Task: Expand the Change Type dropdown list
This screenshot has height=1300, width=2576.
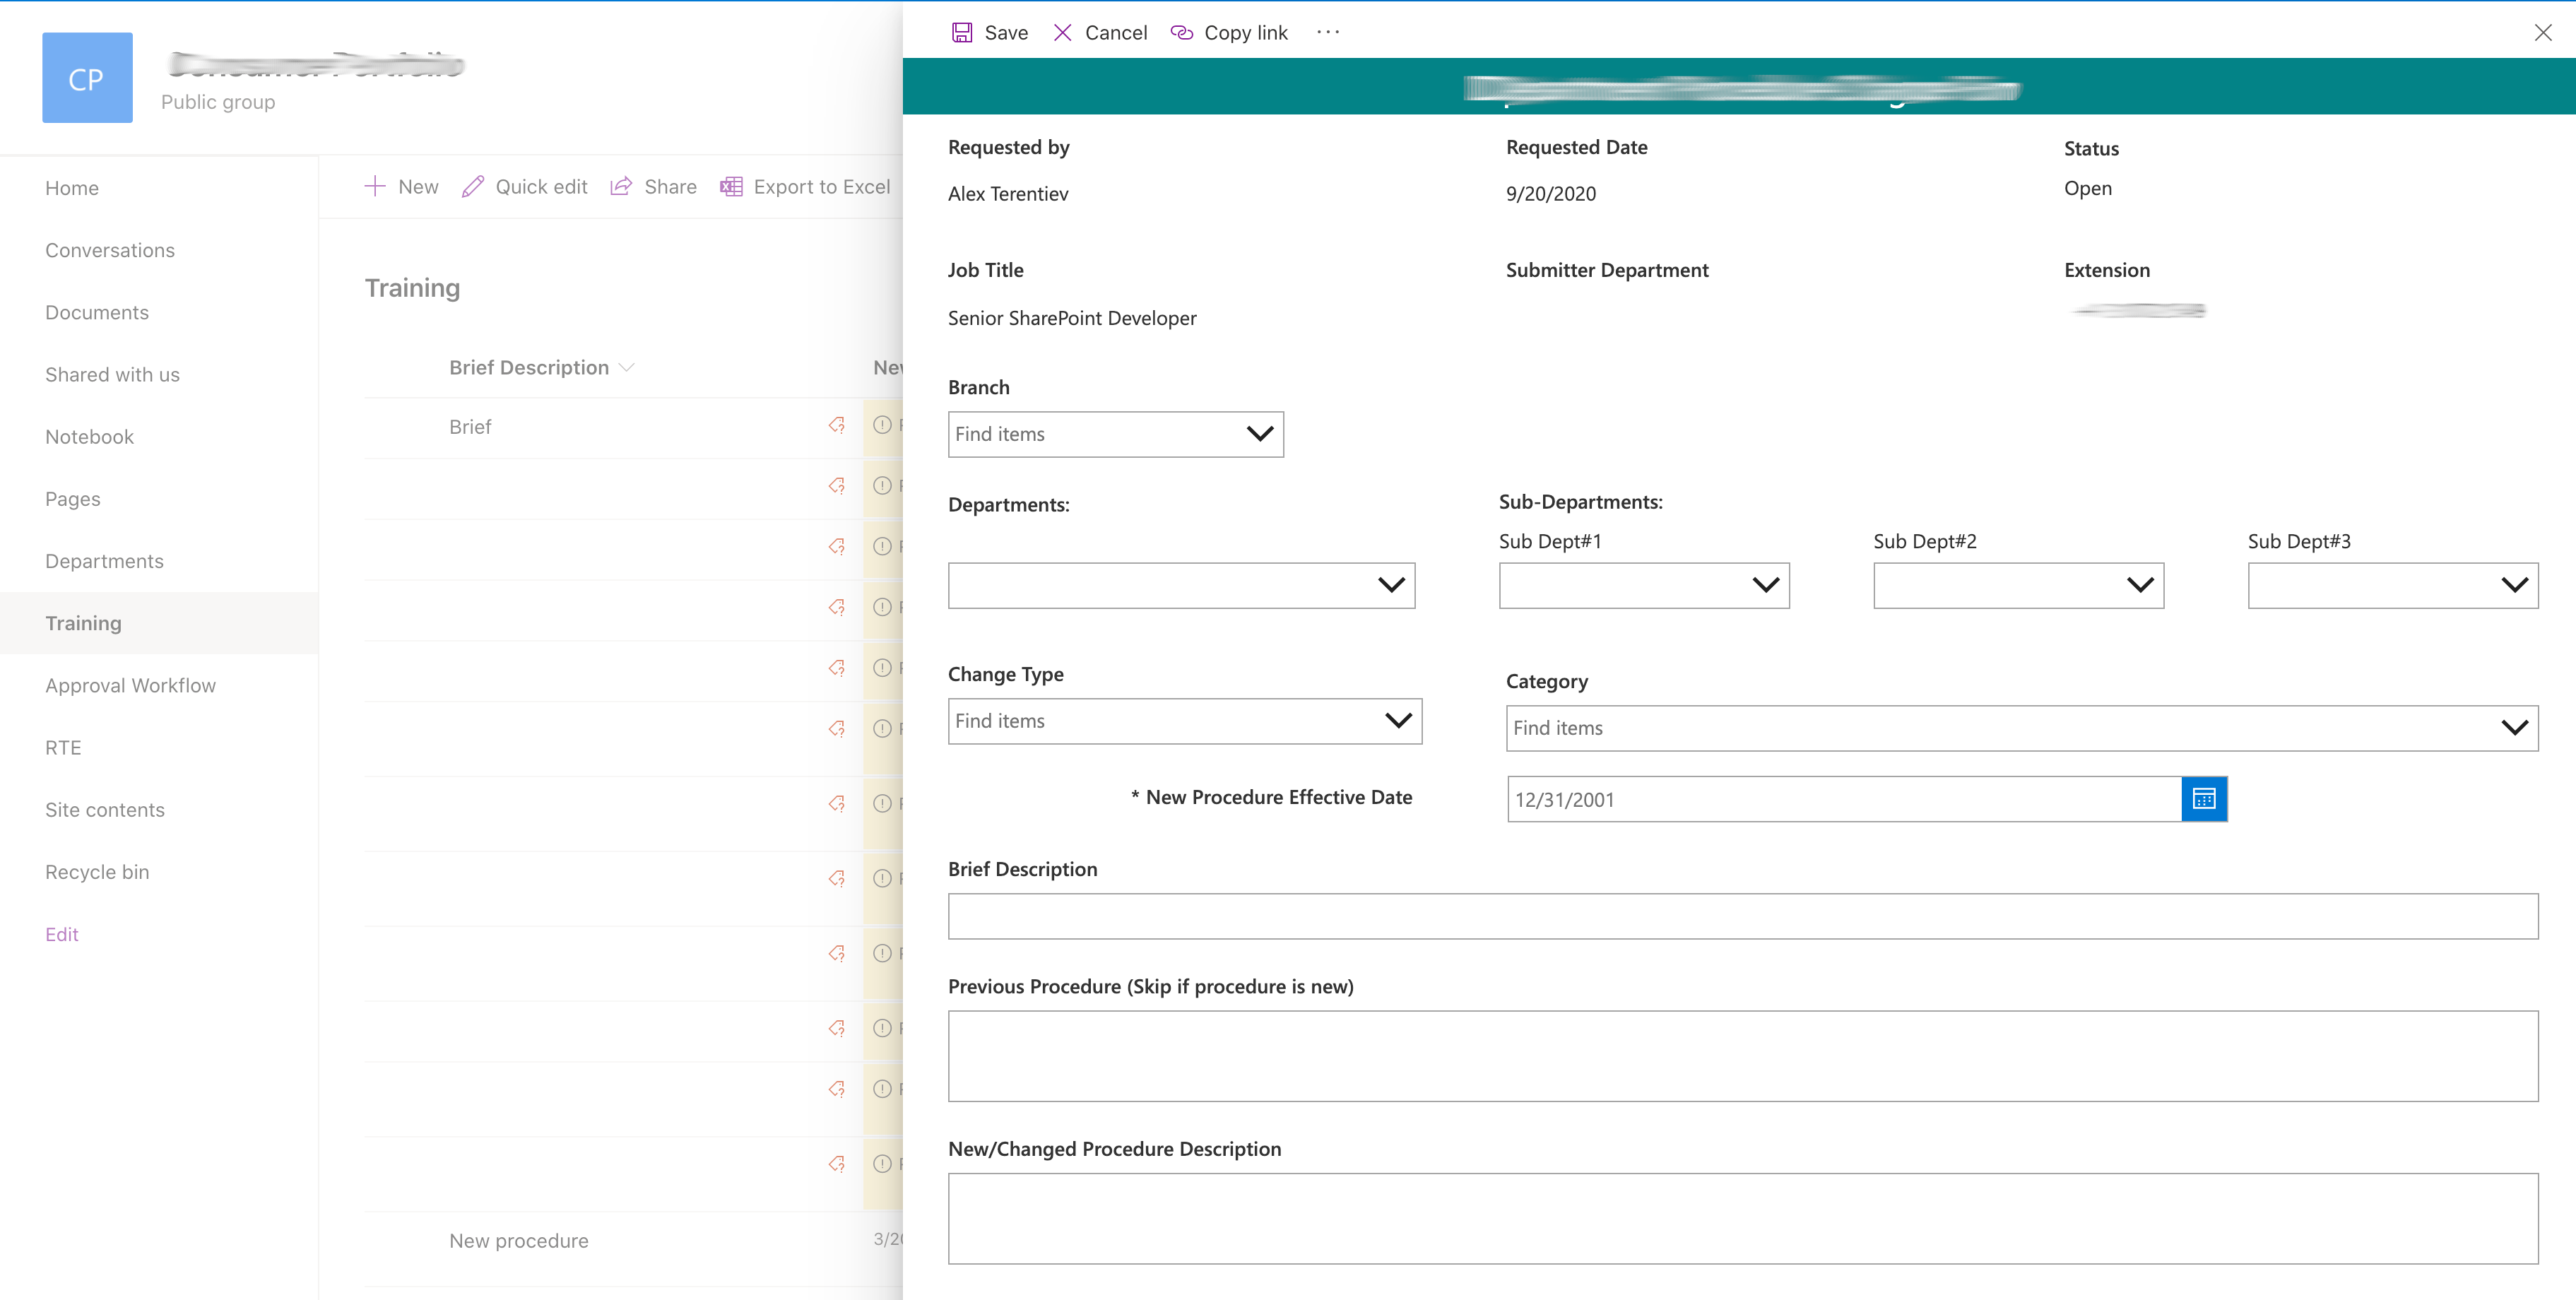Action: click(x=1399, y=720)
